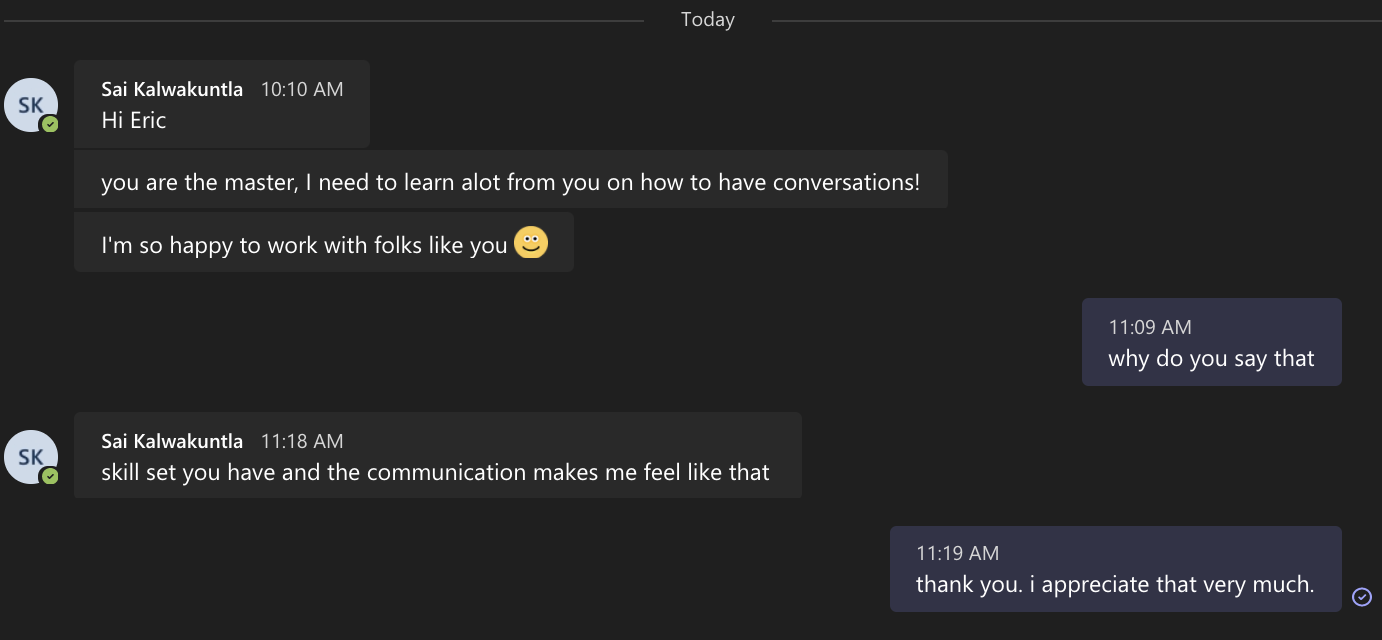This screenshot has width=1382, height=640.
Task: Click the 11:18 AM timestamp
Action: click(302, 441)
